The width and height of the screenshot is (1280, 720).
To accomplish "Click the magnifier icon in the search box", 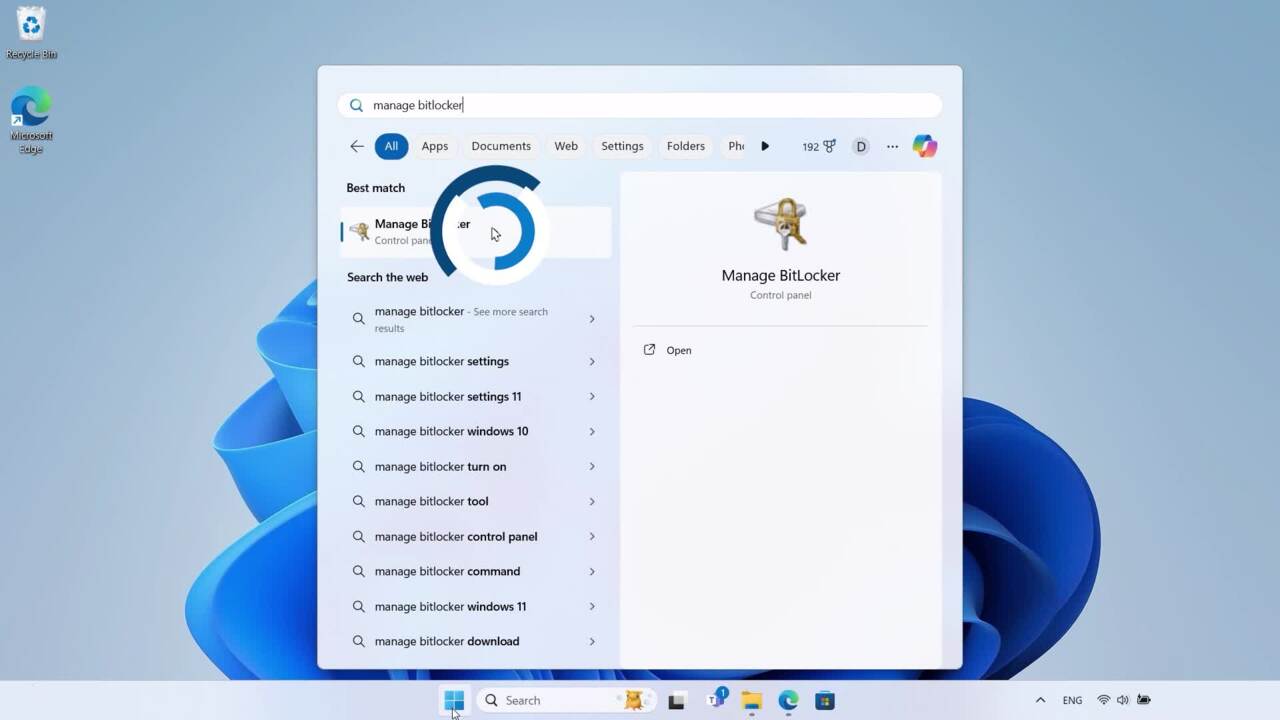I will [x=356, y=105].
